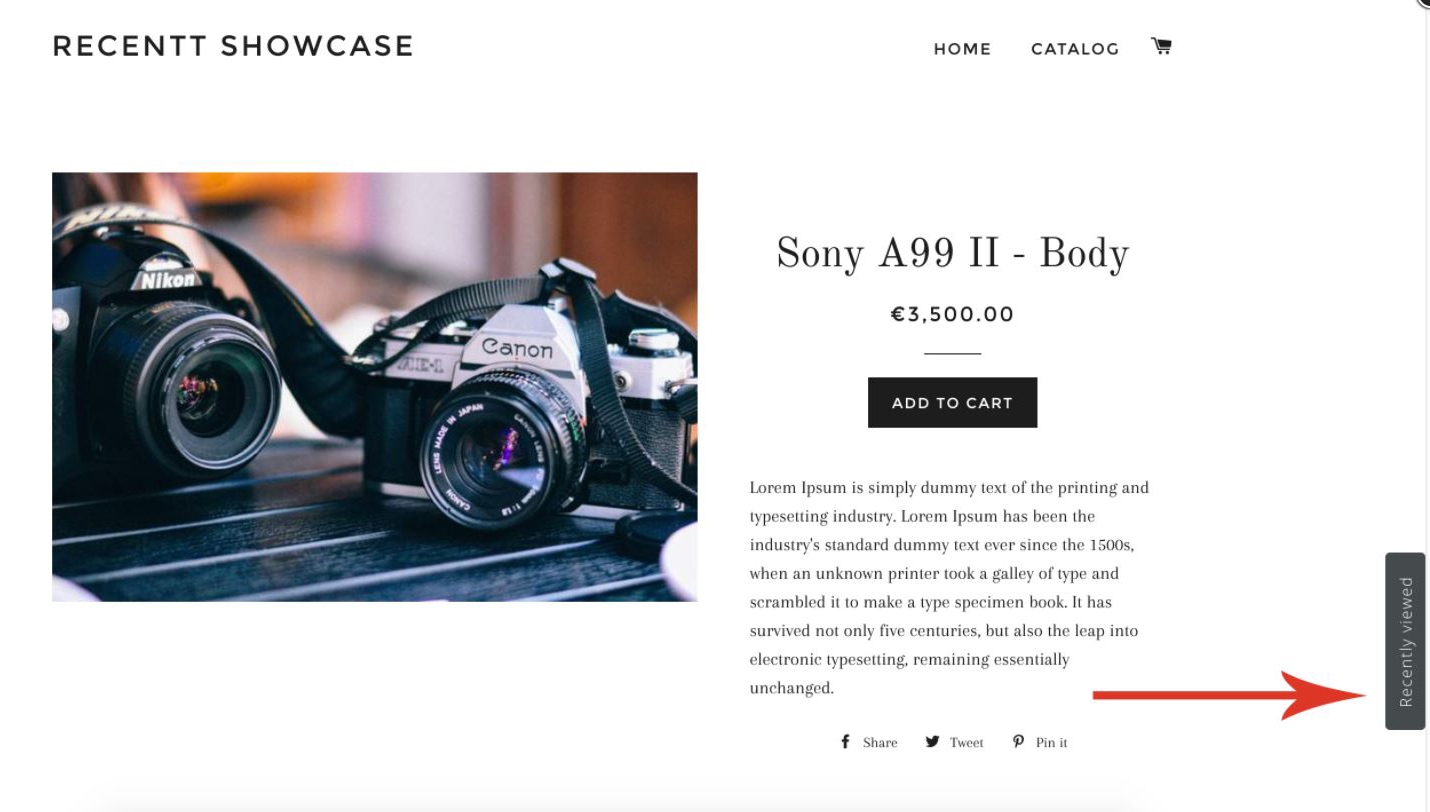Click the short divider line under the price
The width and height of the screenshot is (1430, 812).
pyautogui.click(x=952, y=353)
